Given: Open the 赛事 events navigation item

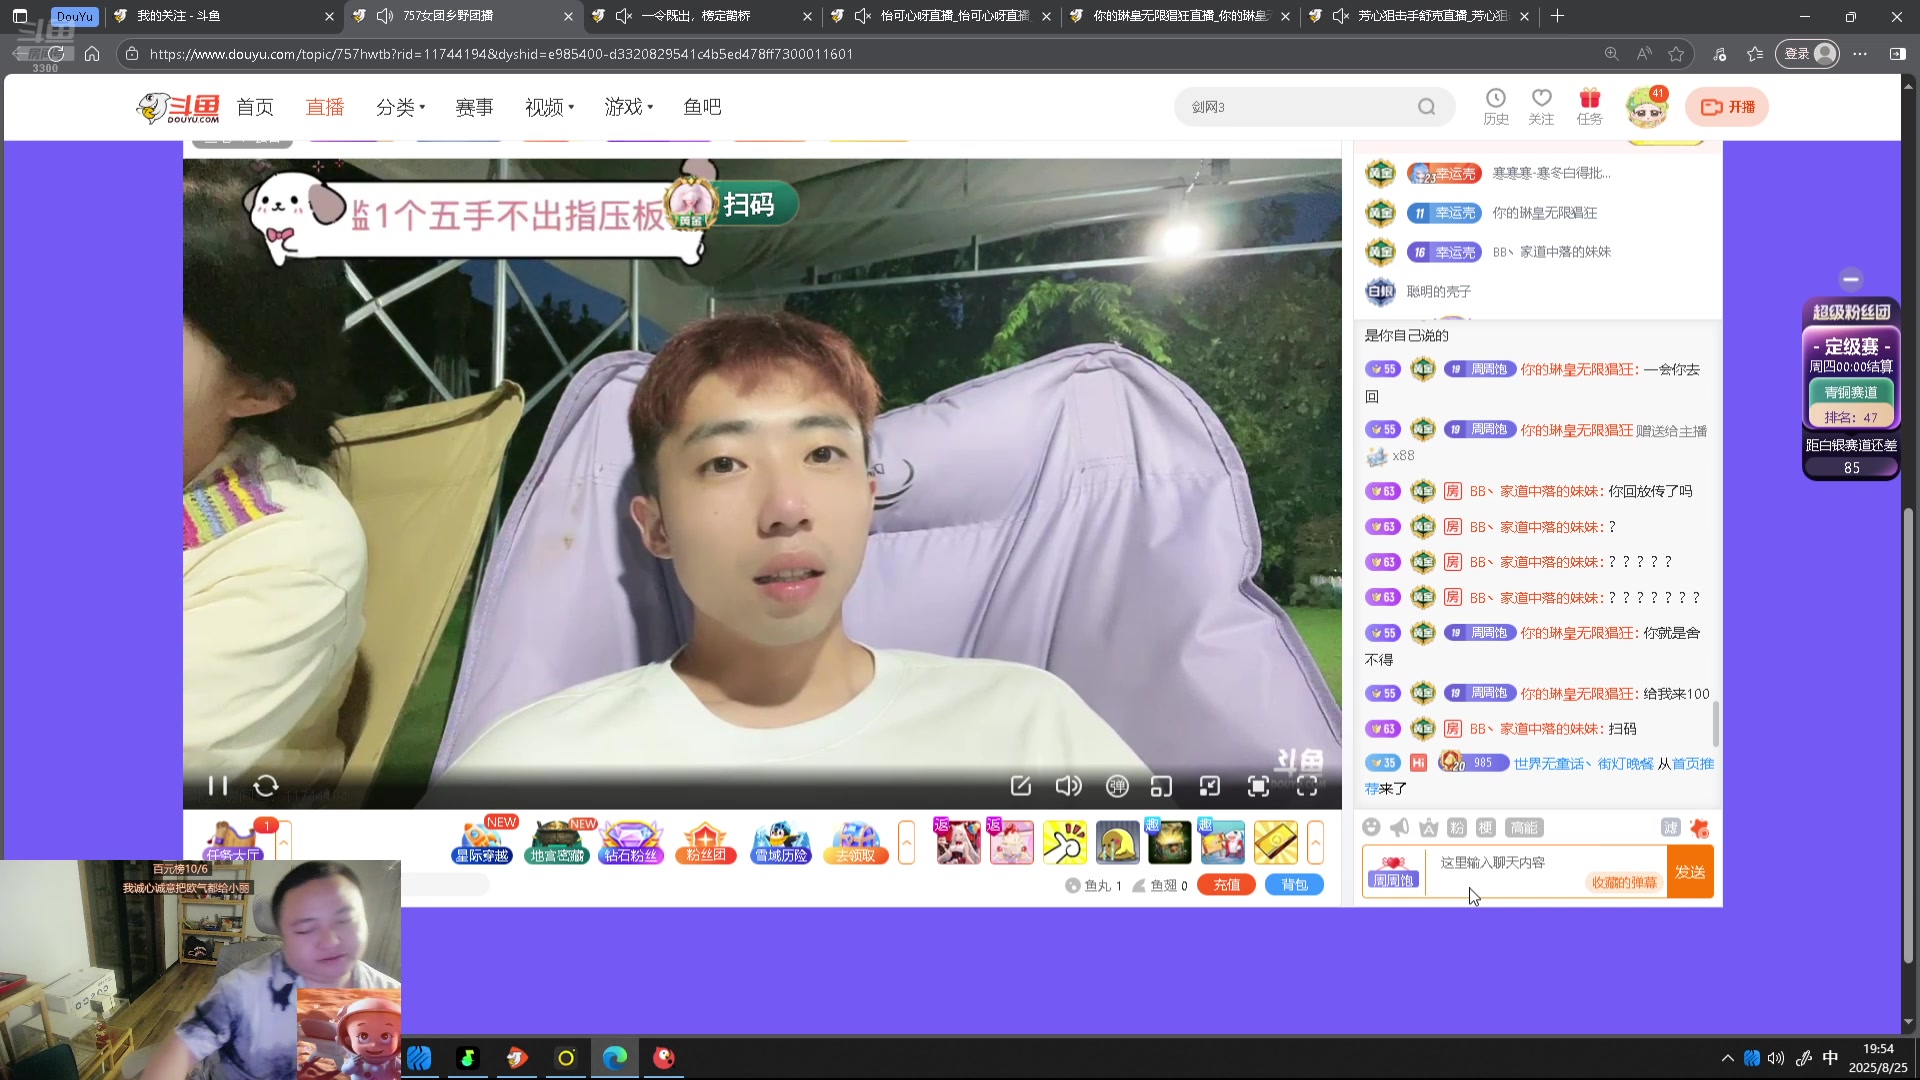Looking at the screenshot, I should pos(474,107).
